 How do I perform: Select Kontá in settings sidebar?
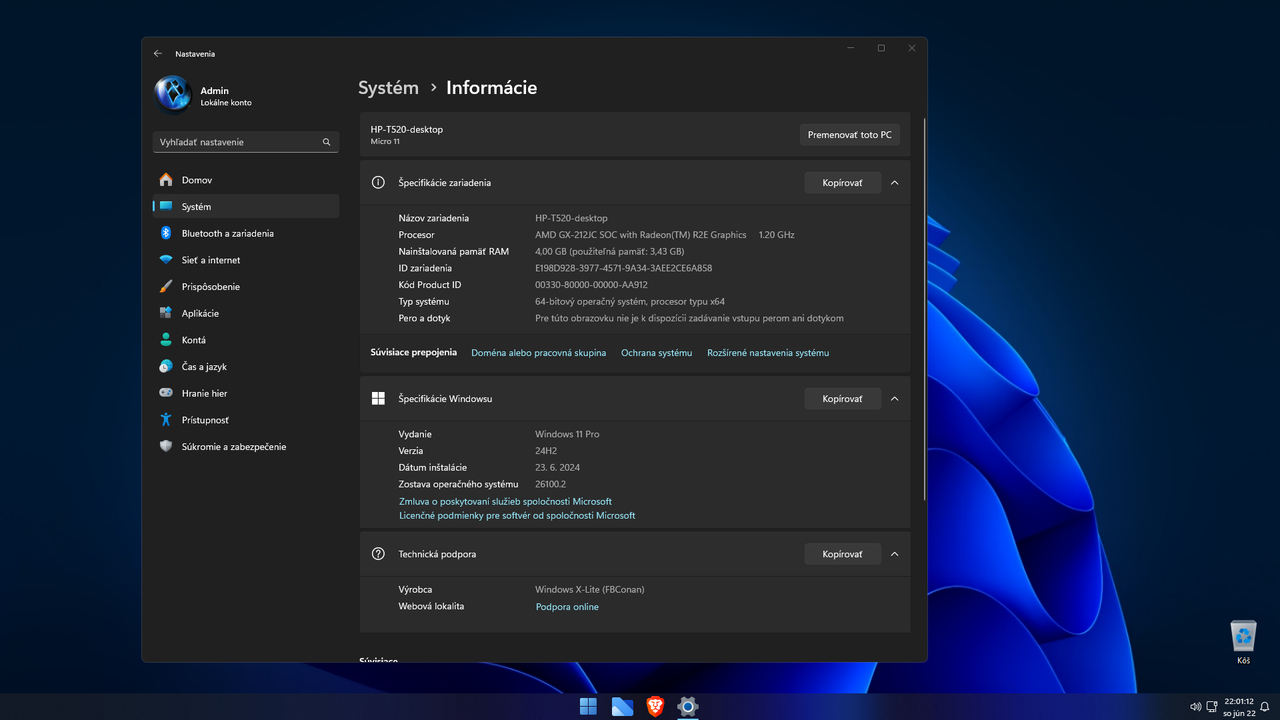246,340
